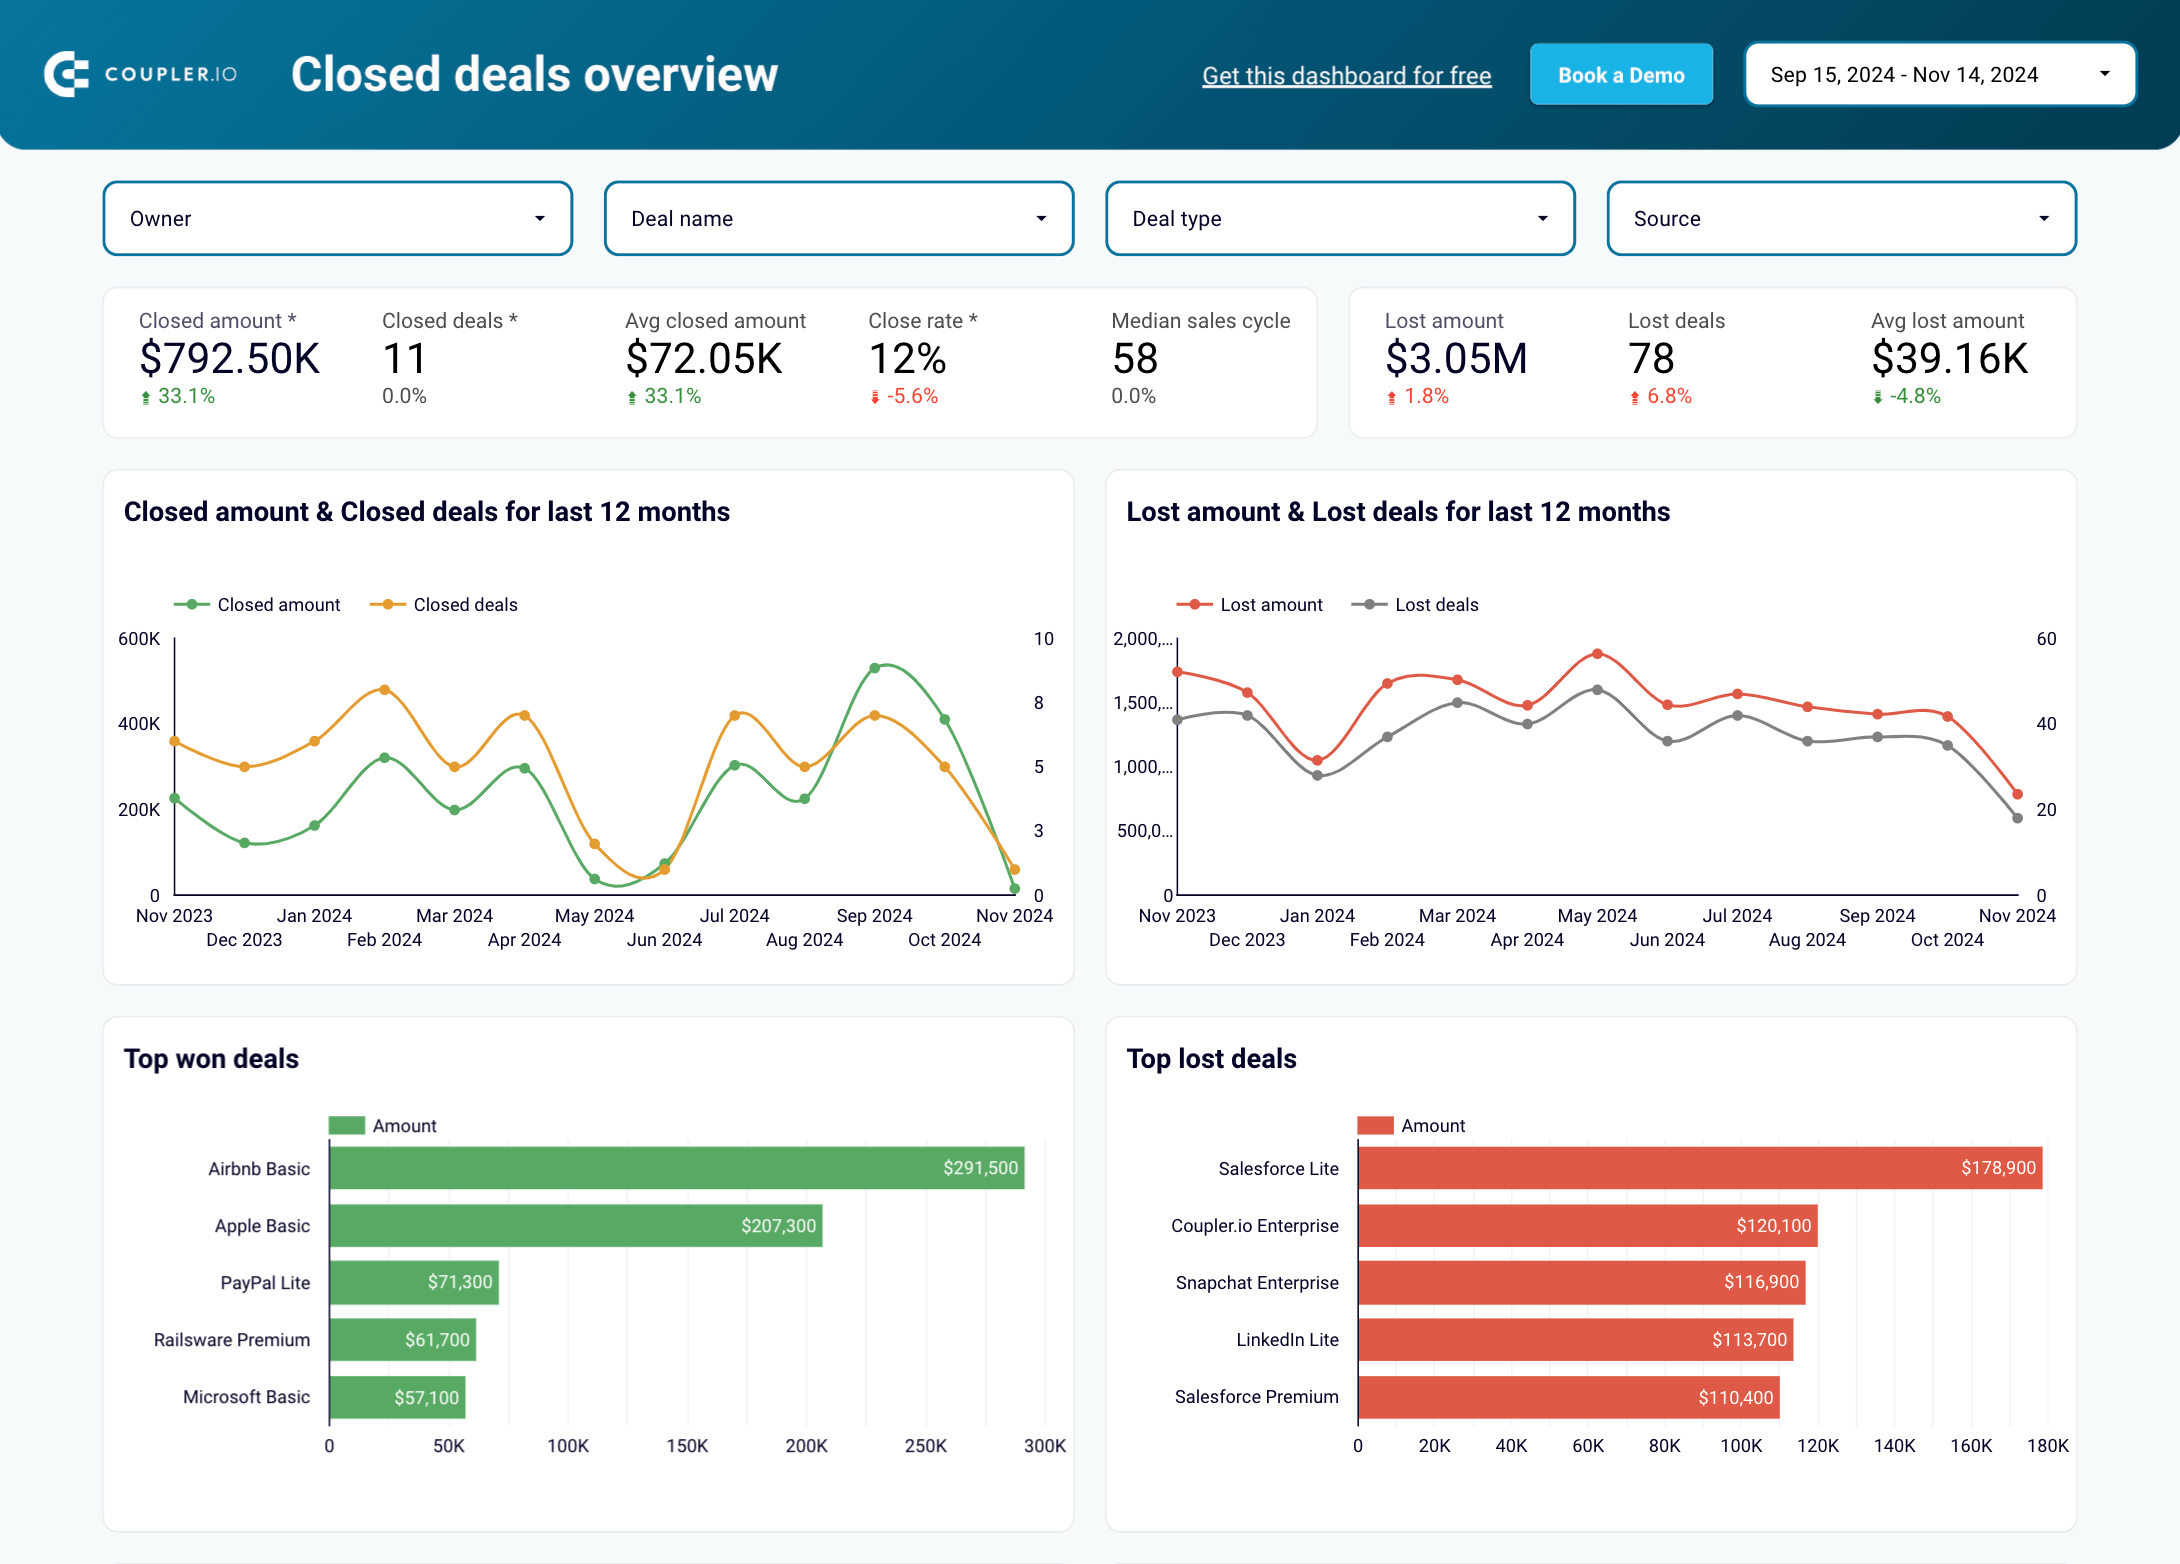Select the Railsware Premium bar
The width and height of the screenshot is (2180, 1564).
point(403,1339)
